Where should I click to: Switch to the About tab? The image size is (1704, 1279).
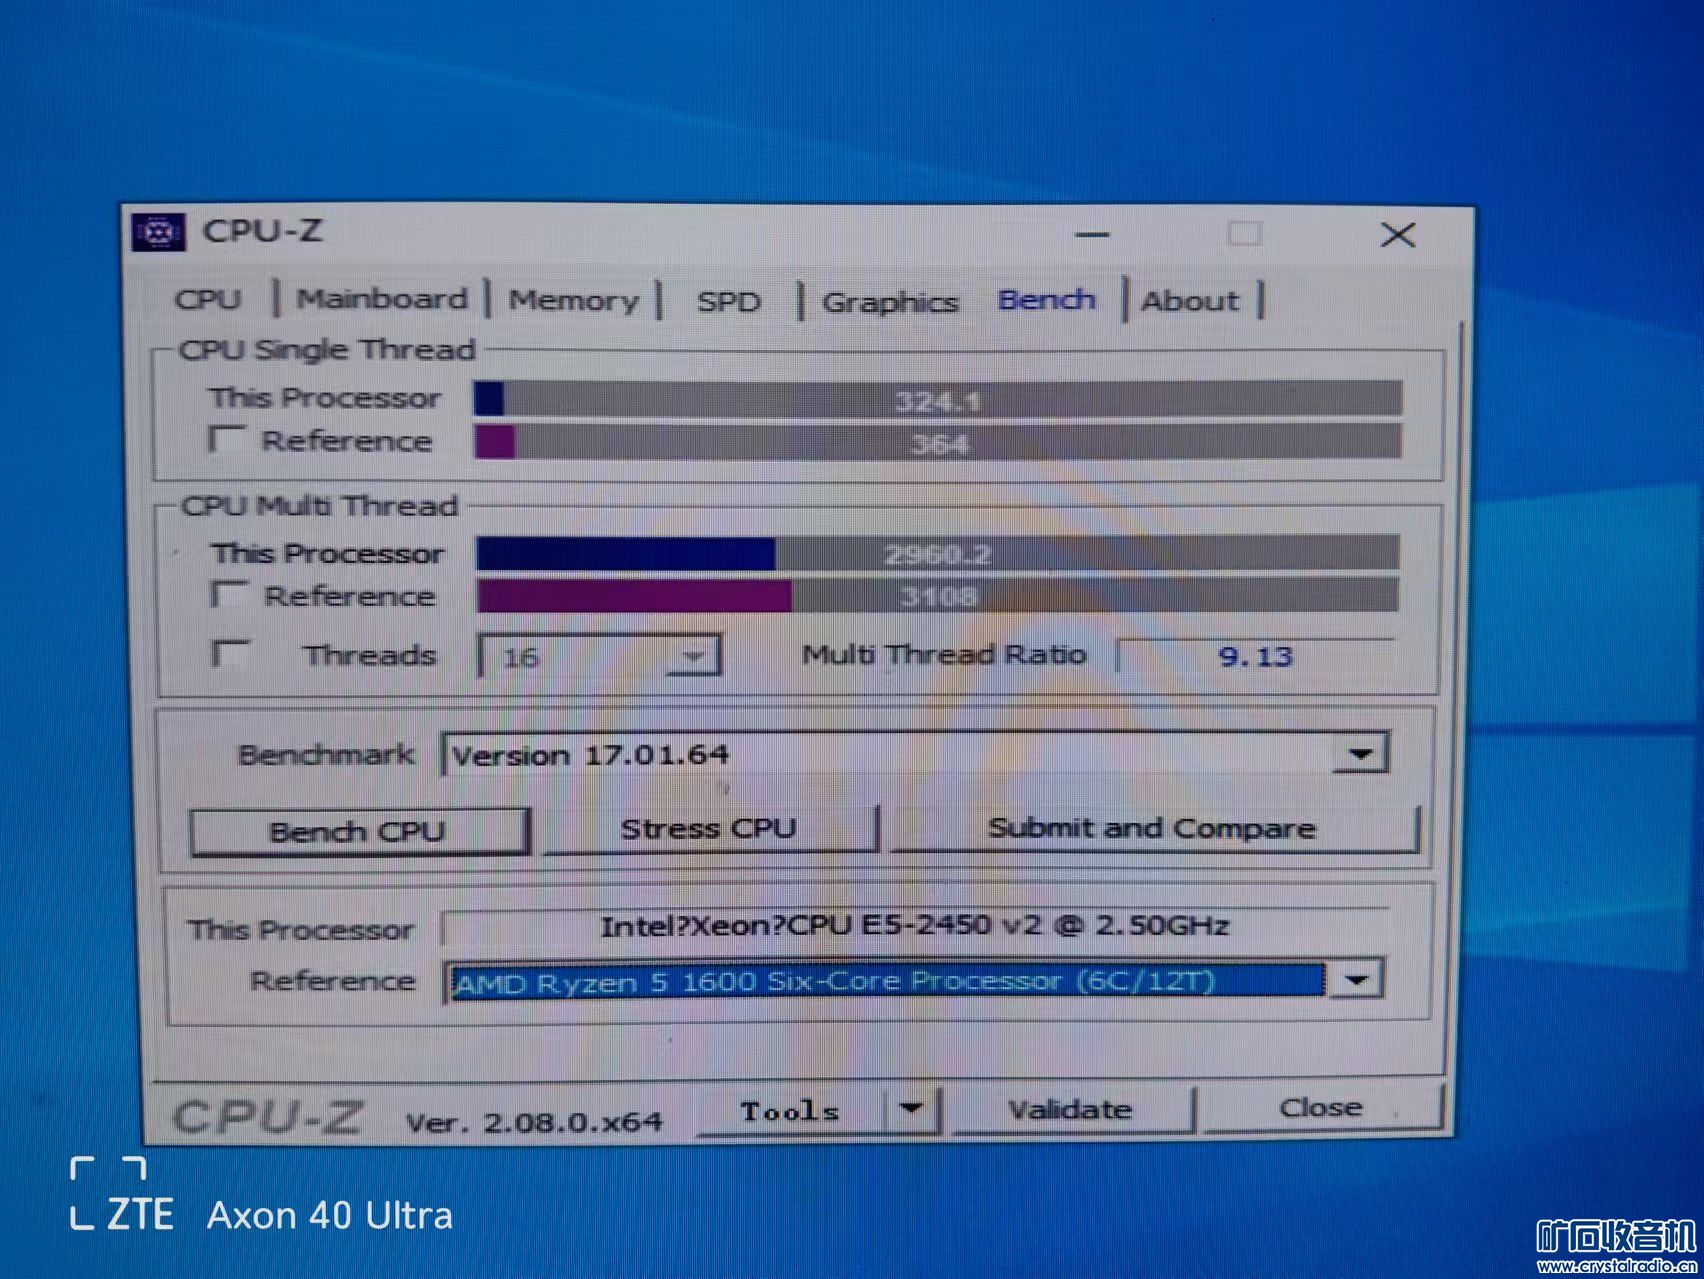click(1190, 300)
